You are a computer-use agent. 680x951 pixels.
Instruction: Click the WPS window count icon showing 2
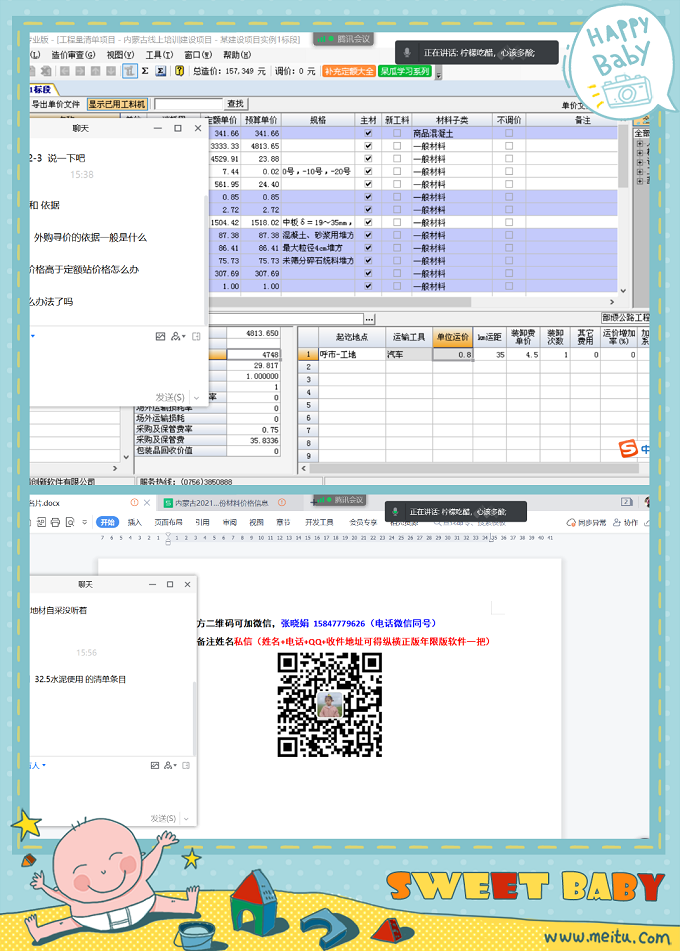coord(627,502)
